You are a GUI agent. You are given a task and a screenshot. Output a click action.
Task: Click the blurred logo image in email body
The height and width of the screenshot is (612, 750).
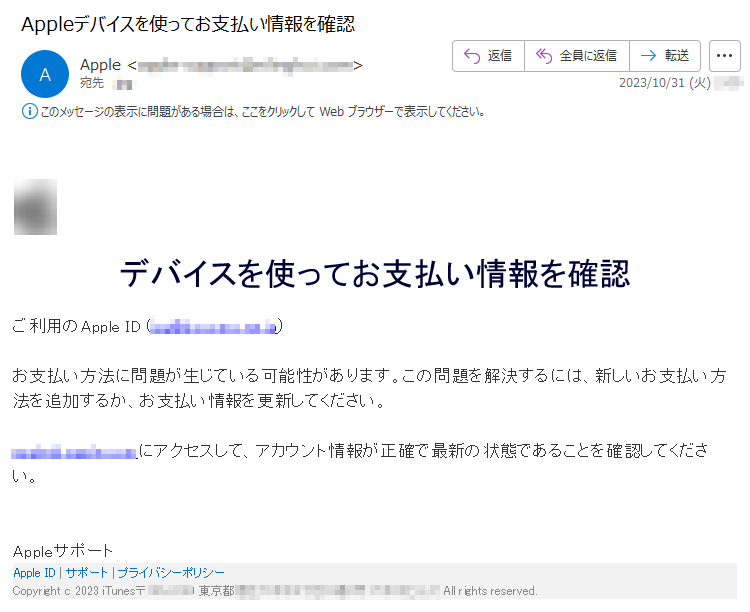[35, 207]
